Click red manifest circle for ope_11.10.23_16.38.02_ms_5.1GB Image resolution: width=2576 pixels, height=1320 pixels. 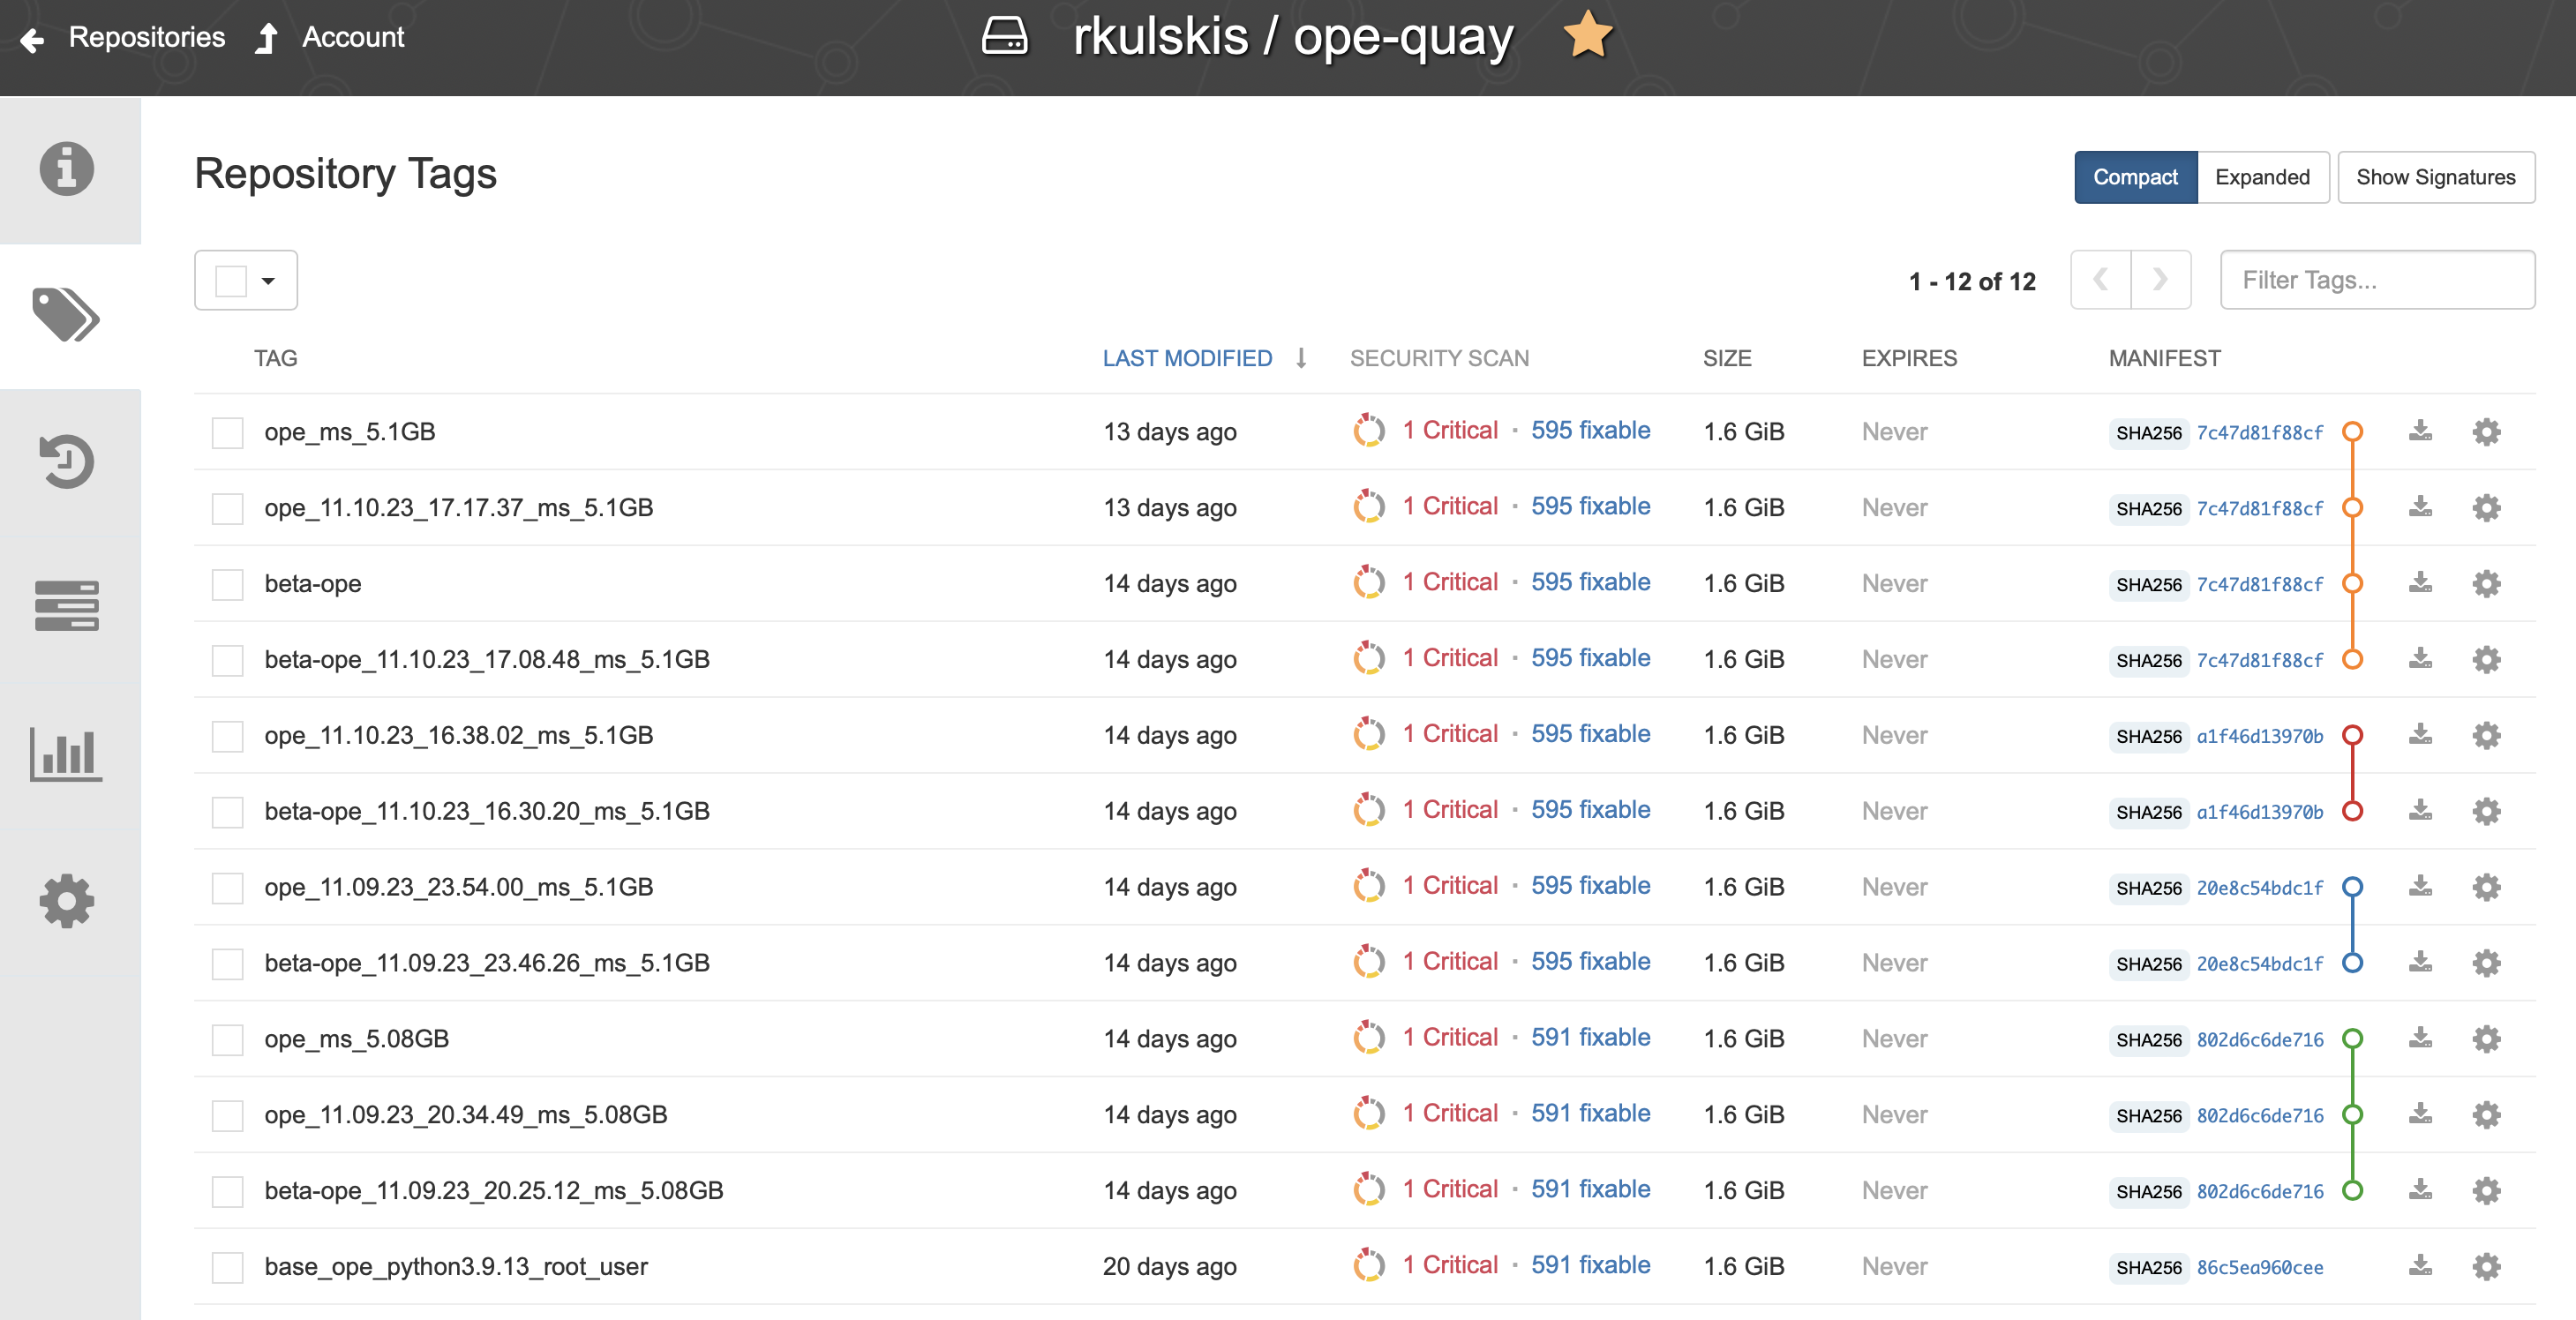pos(2352,735)
